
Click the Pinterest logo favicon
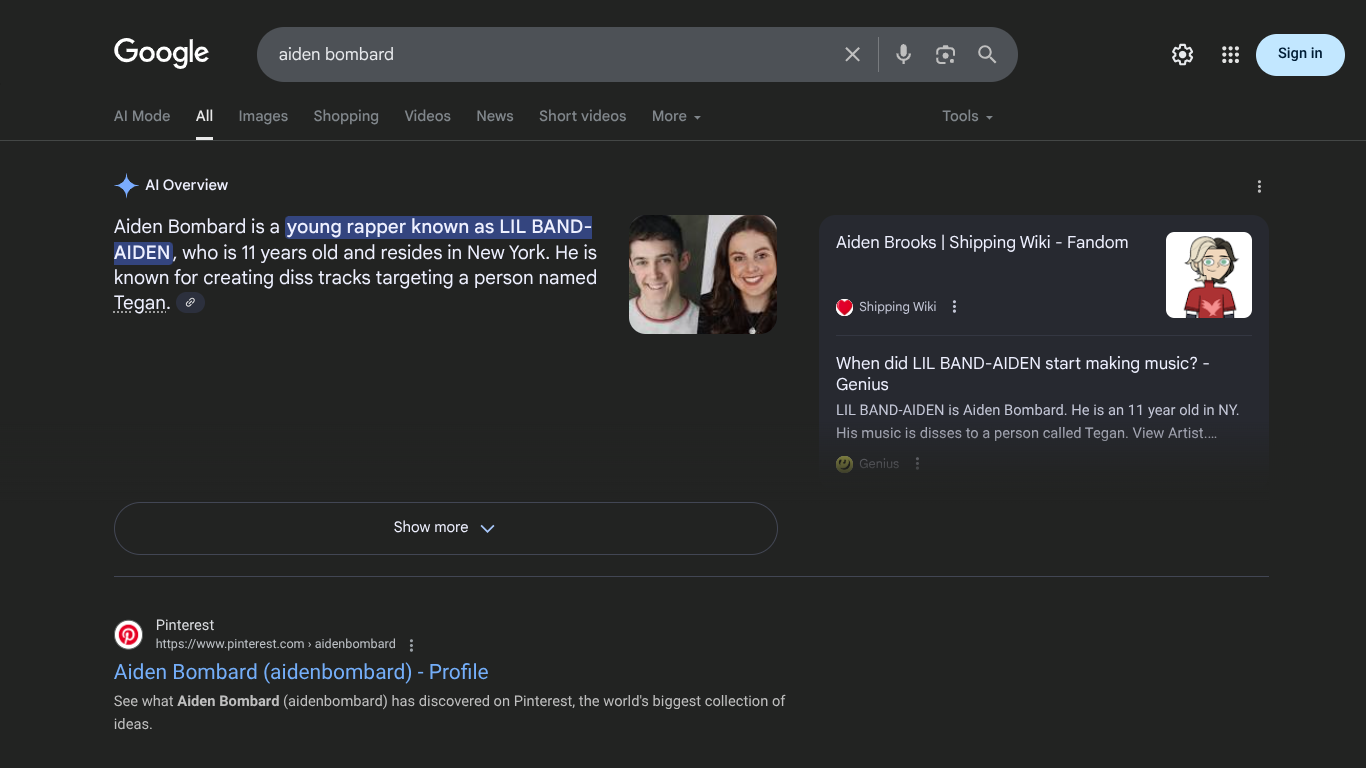[x=128, y=634]
